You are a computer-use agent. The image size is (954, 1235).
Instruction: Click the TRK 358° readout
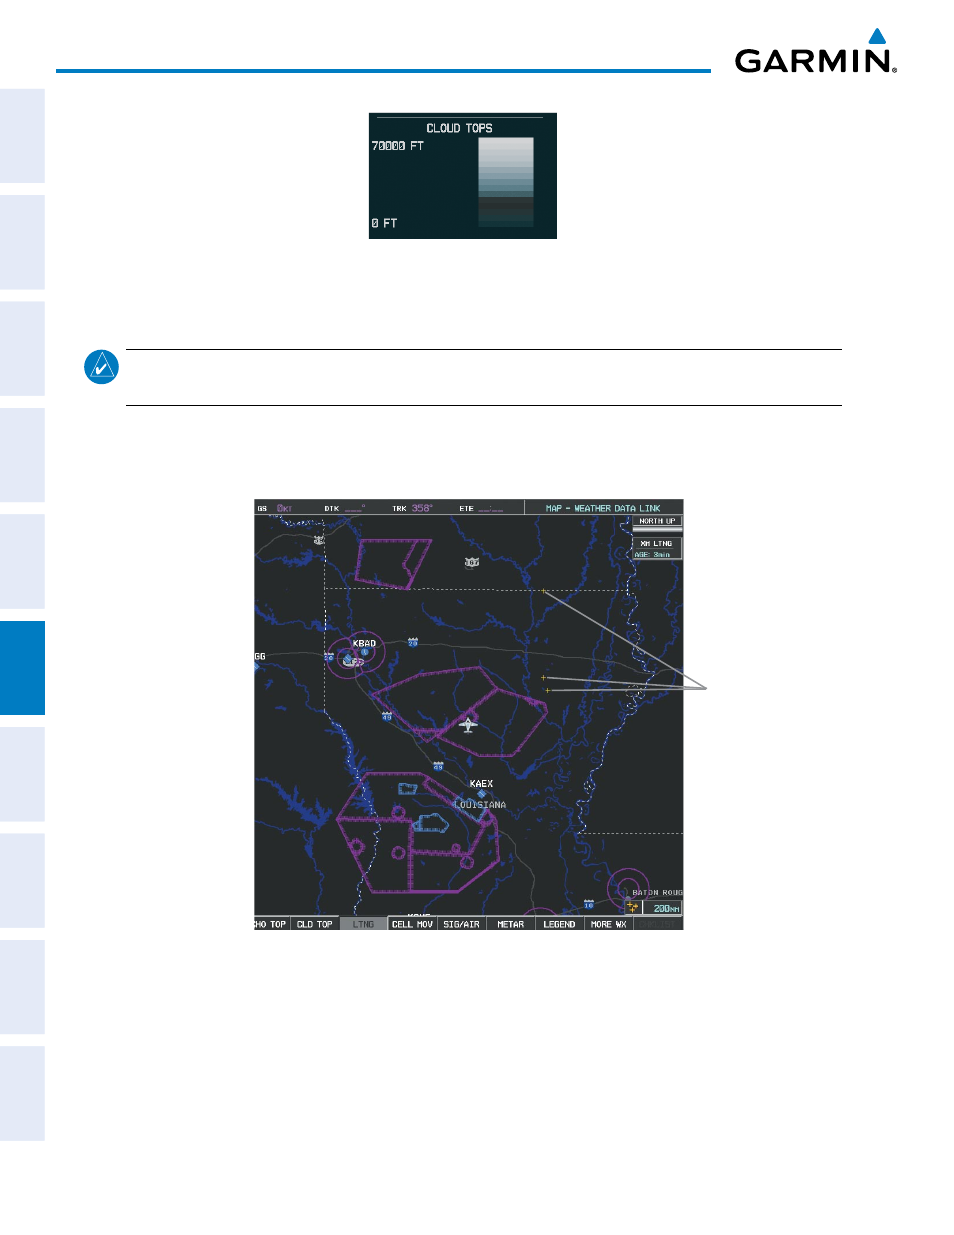tap(412, 508)
